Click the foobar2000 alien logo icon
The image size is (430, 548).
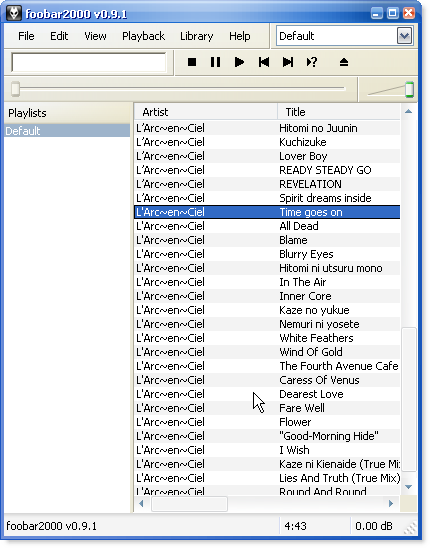pos(14,13)
